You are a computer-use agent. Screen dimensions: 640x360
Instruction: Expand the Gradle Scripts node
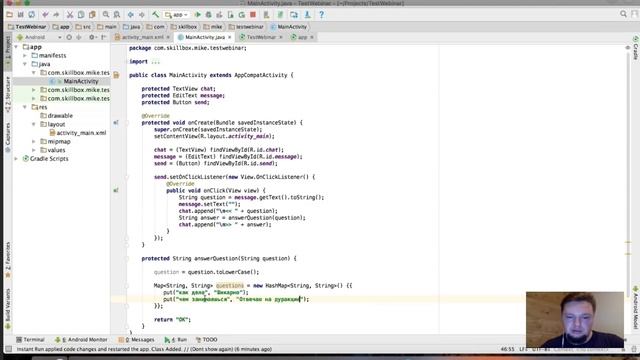click(x=16, y=158)
